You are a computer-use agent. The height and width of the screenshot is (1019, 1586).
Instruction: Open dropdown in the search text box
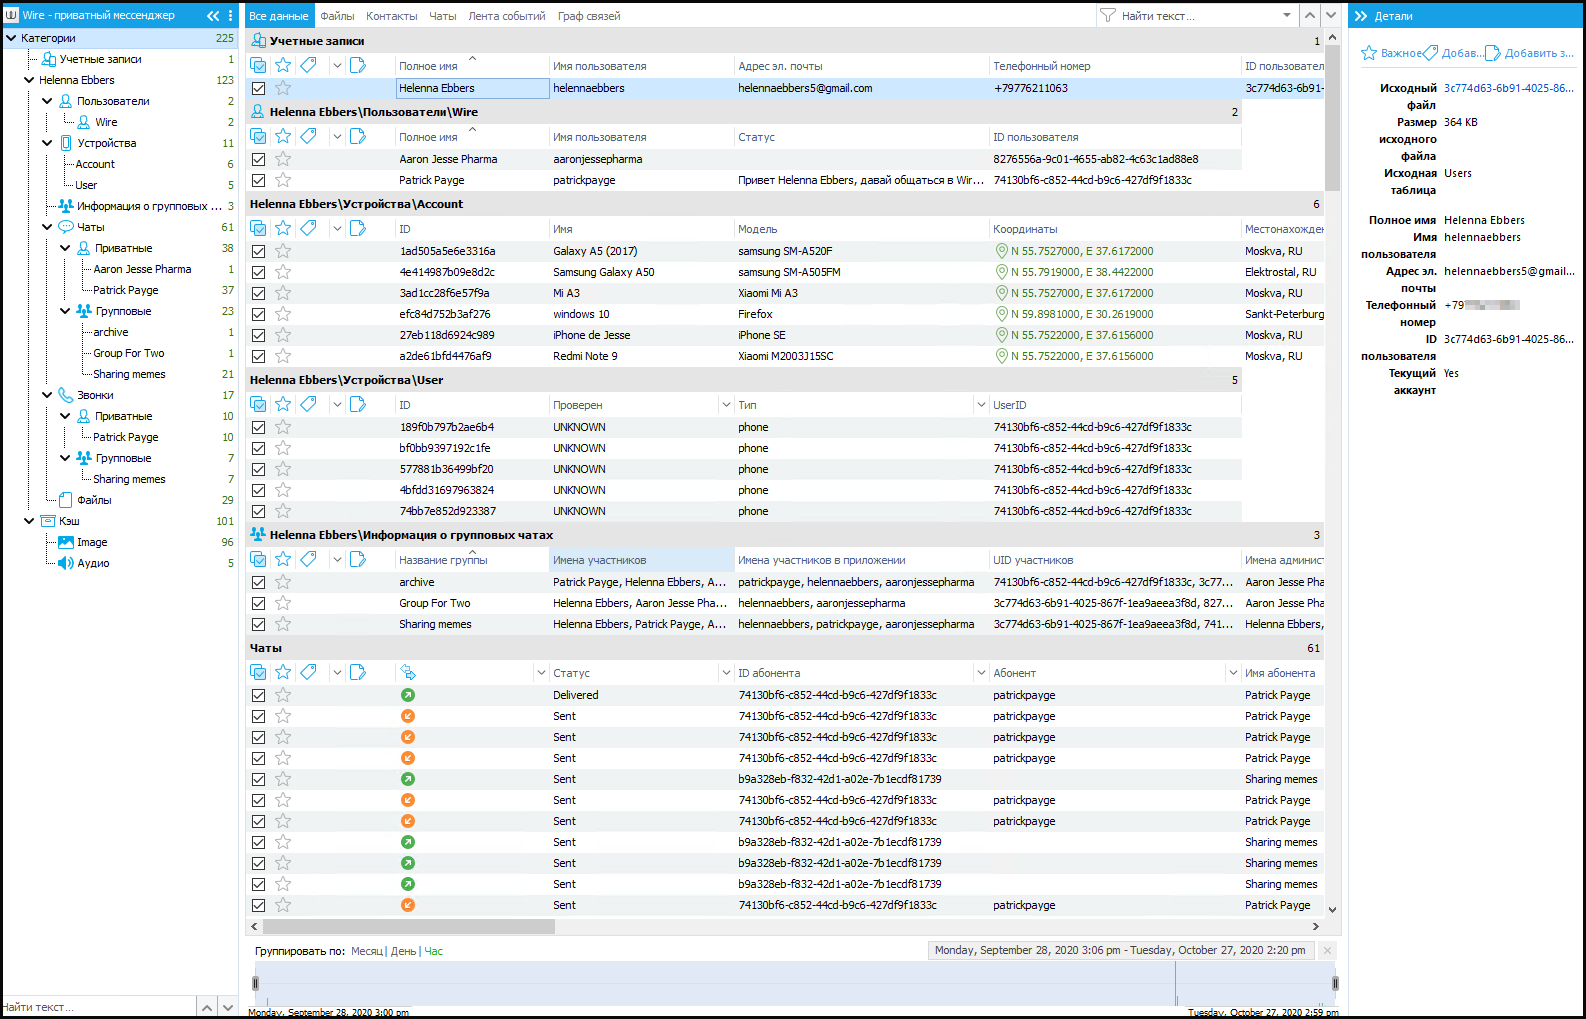1287,15
